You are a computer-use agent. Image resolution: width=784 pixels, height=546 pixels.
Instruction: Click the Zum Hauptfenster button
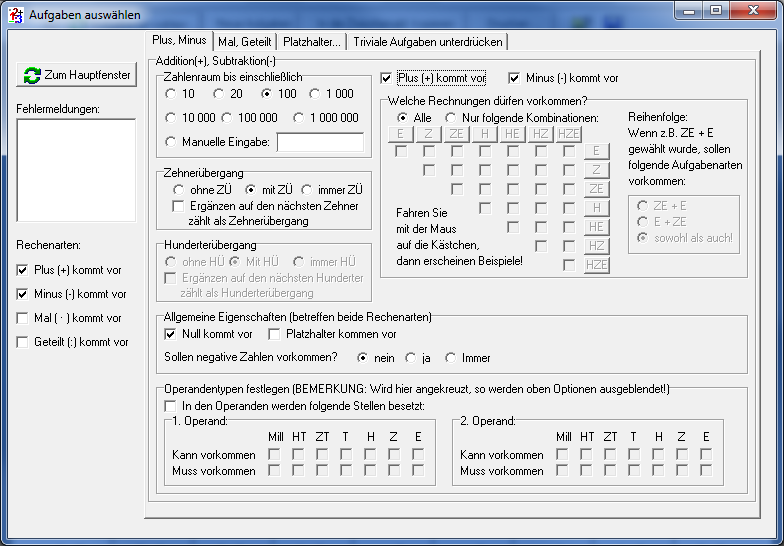point(77,75)
